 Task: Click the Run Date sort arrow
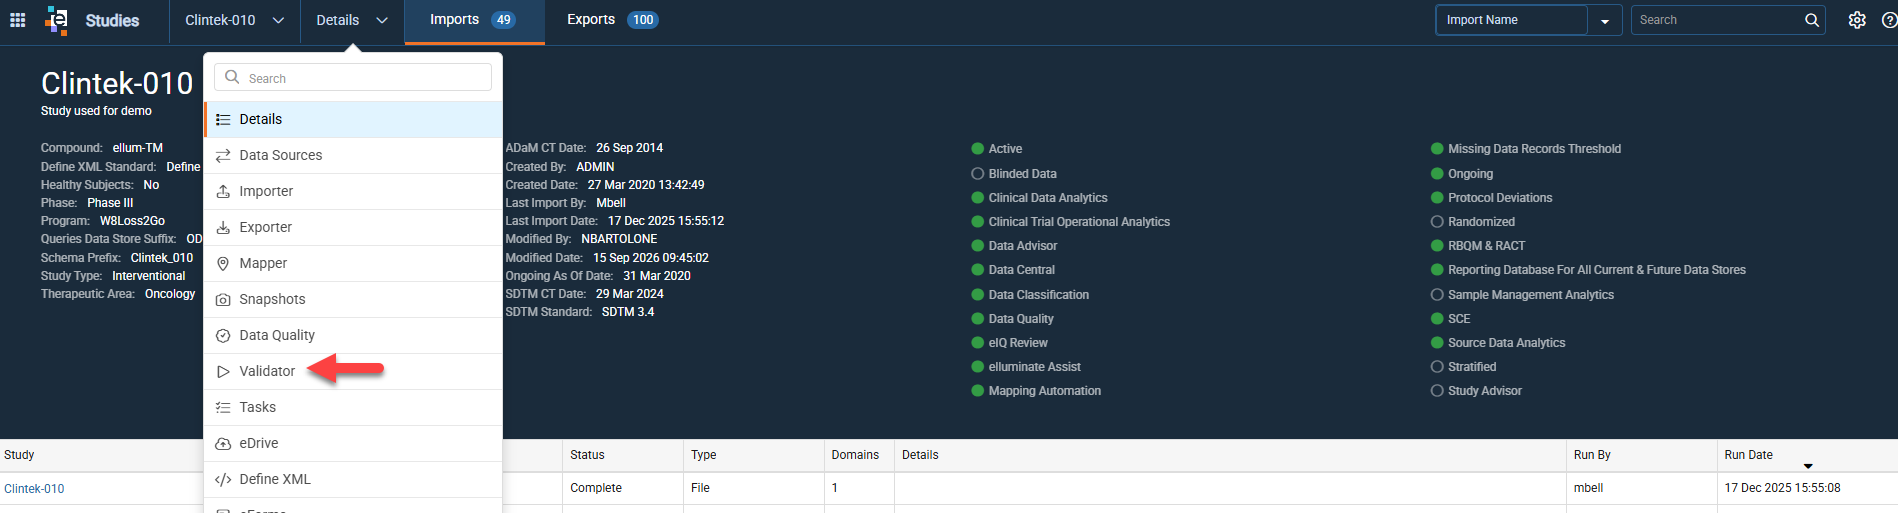(x=1808, y=466)
